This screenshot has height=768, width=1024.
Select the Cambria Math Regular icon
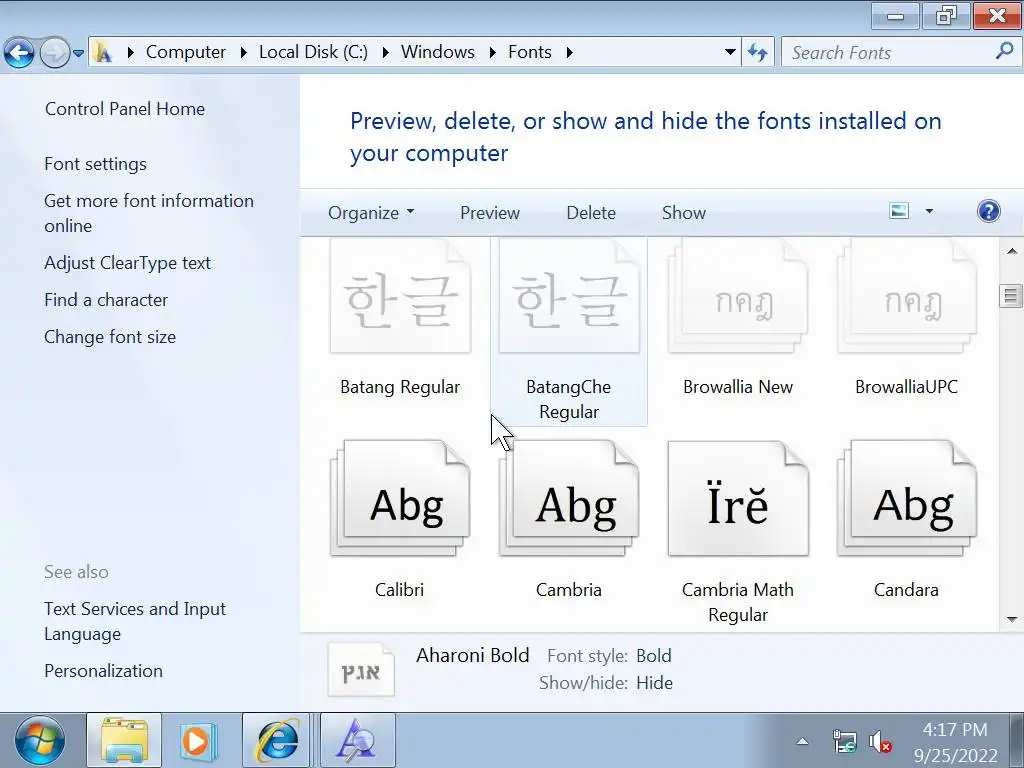coord(738,499)
